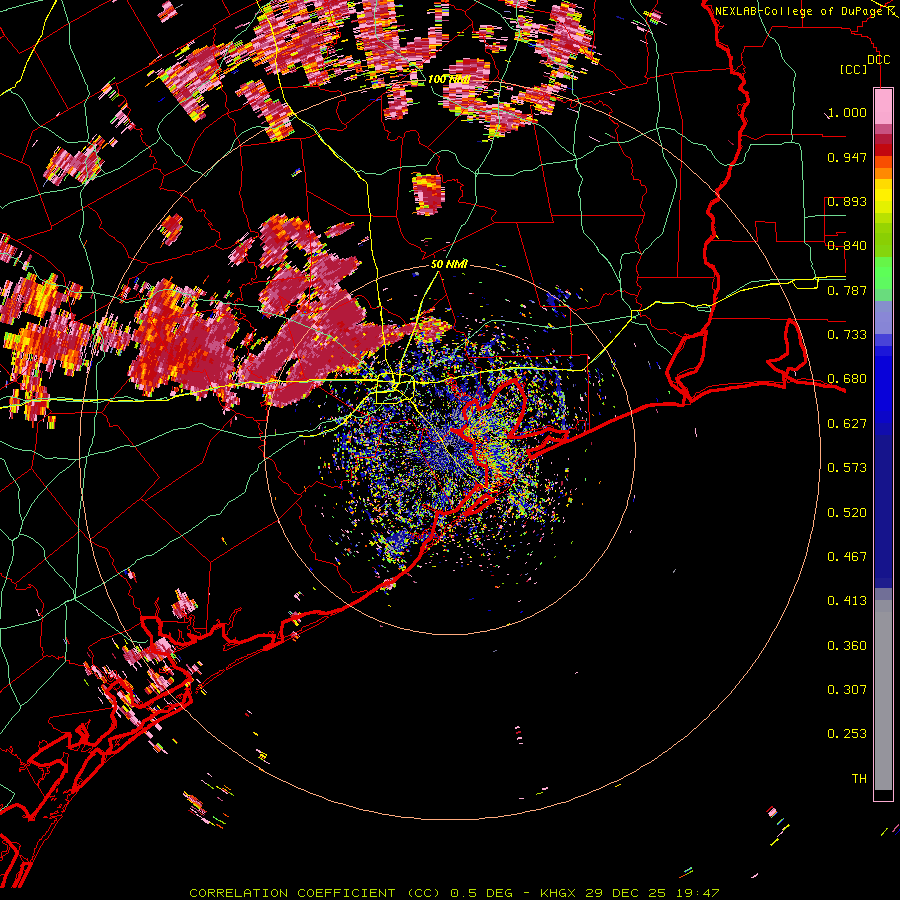Click the 50 NMI range ring label

pyautogui.click(x=449, y=264)
